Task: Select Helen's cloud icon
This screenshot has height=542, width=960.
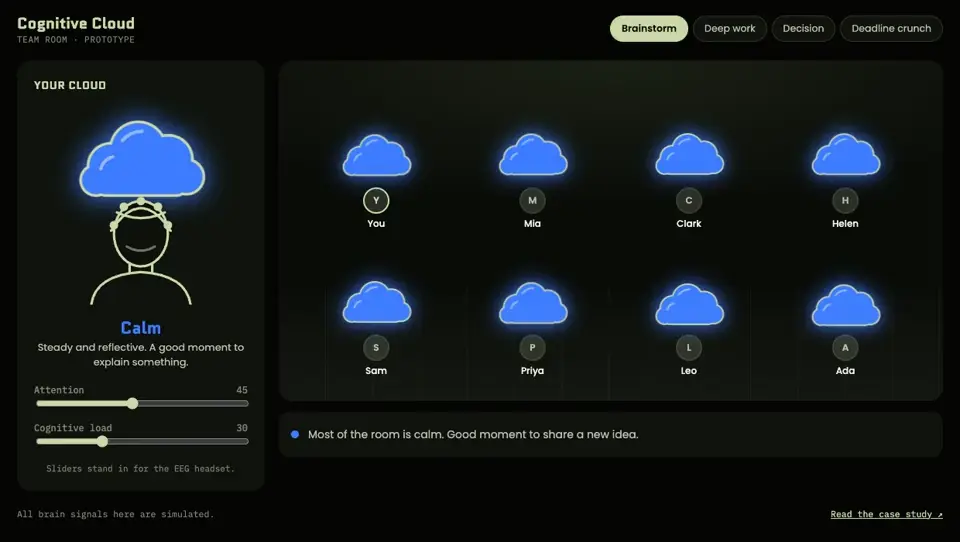Action: (846, 154)
